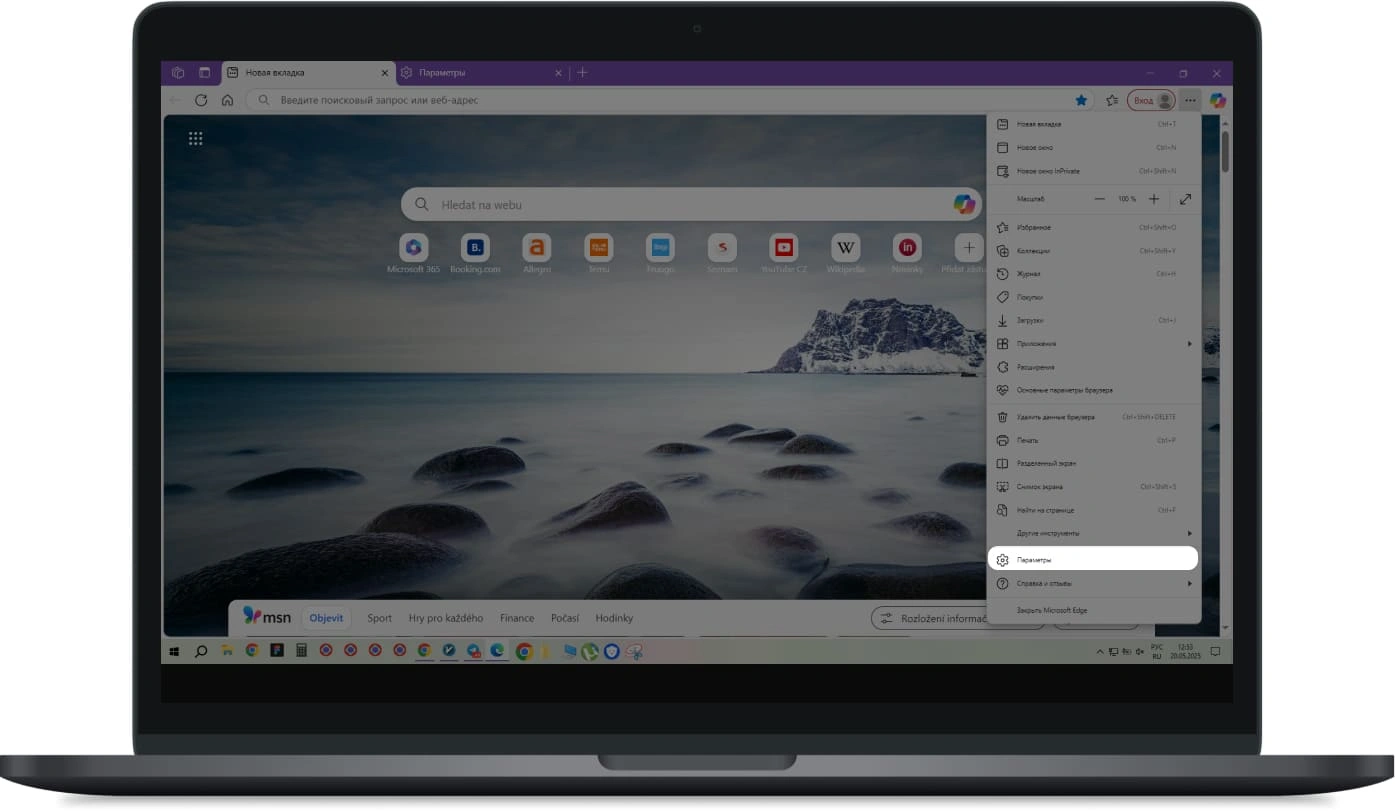Viewport: 1395px width, 812px height.
Task: Open Избранное from the menu
Action: click(1092, 227)
